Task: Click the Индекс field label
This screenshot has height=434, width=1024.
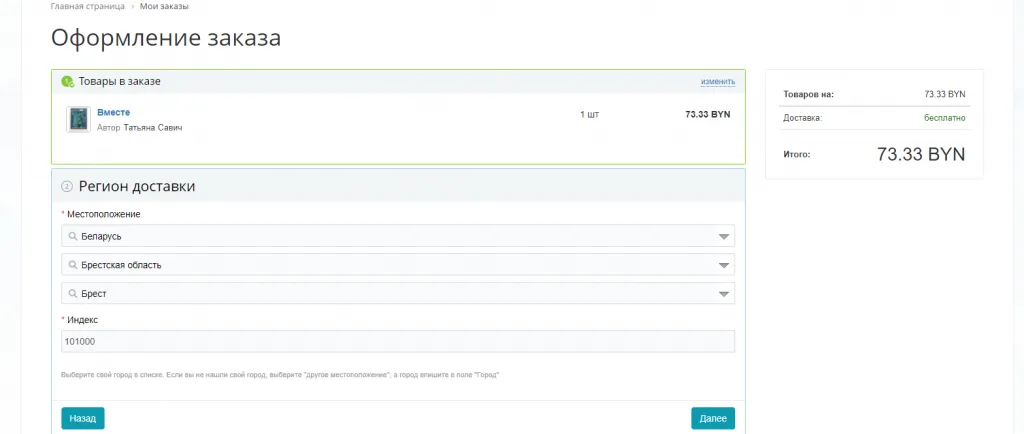Action: point(82,320)
